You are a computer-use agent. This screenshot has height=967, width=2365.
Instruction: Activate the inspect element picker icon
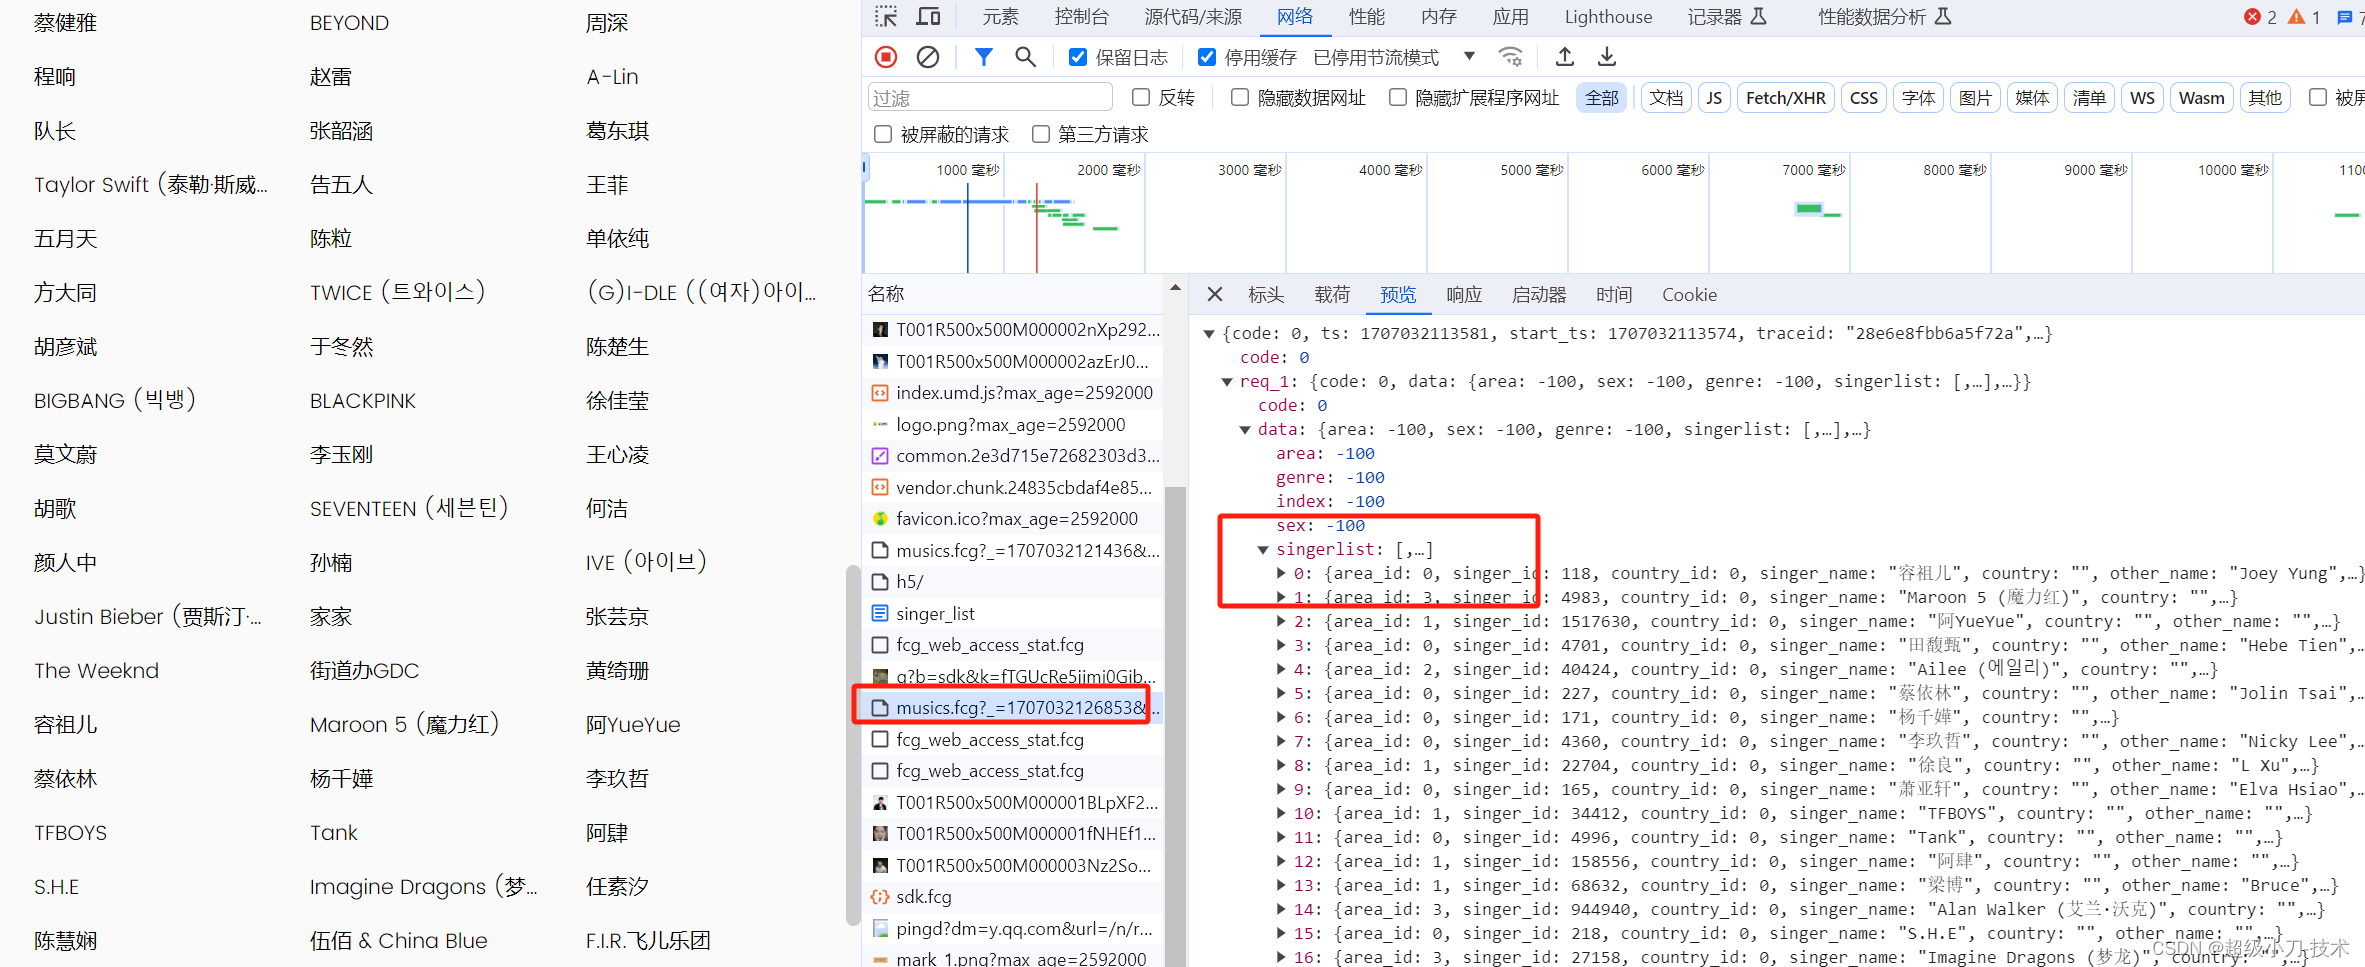pyautogui.click(x=886, y=17)
